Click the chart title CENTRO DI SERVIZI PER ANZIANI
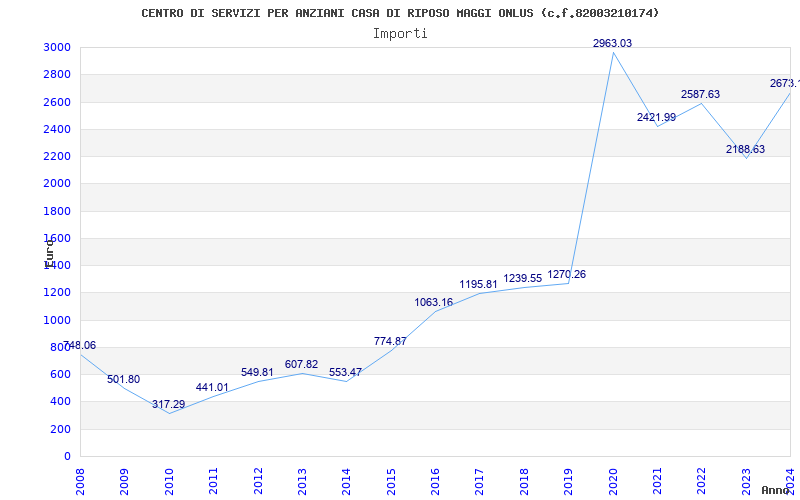This screenshot has height=500, width=800. click(x=400, y=13)
